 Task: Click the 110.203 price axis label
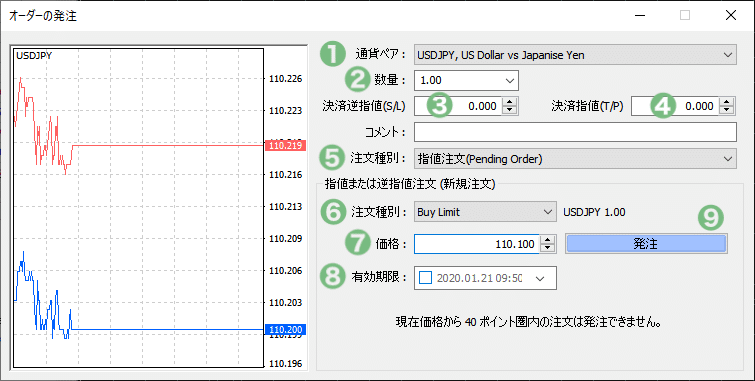[286, 302]
